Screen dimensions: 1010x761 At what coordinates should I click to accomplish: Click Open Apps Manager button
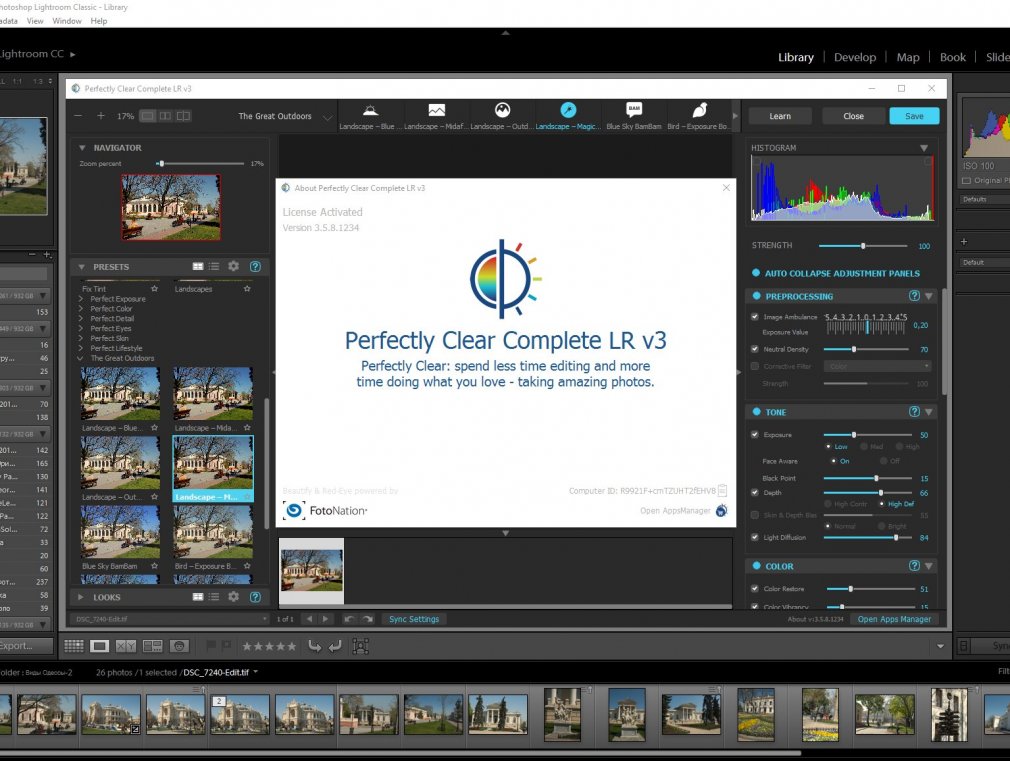coord(894,619)
